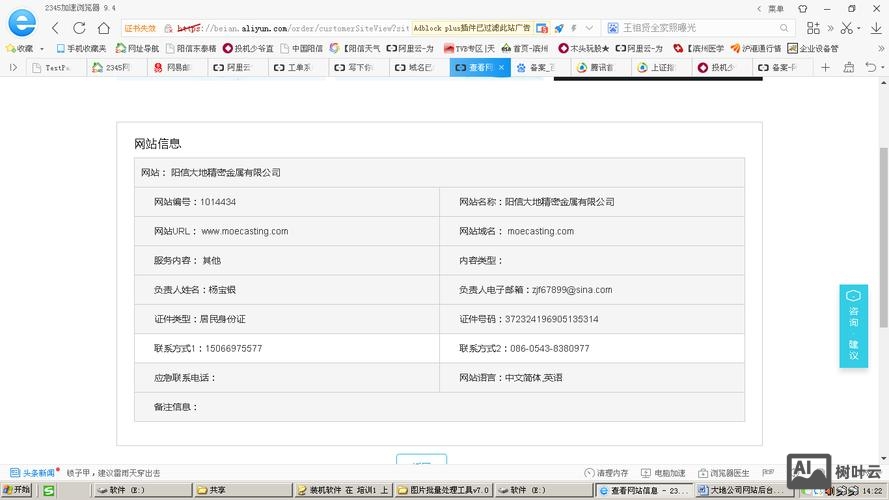Click the skin (shirt) icon in title bar

(802, 8)
